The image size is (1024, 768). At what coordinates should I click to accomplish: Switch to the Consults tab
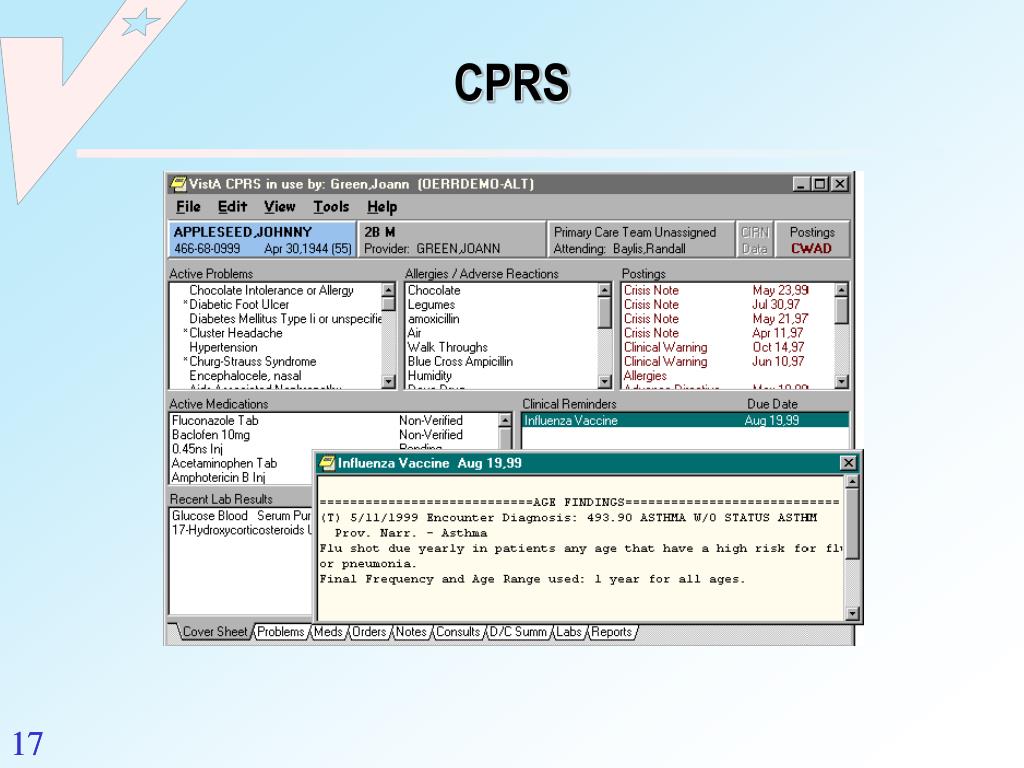click(x=458, y=632)
